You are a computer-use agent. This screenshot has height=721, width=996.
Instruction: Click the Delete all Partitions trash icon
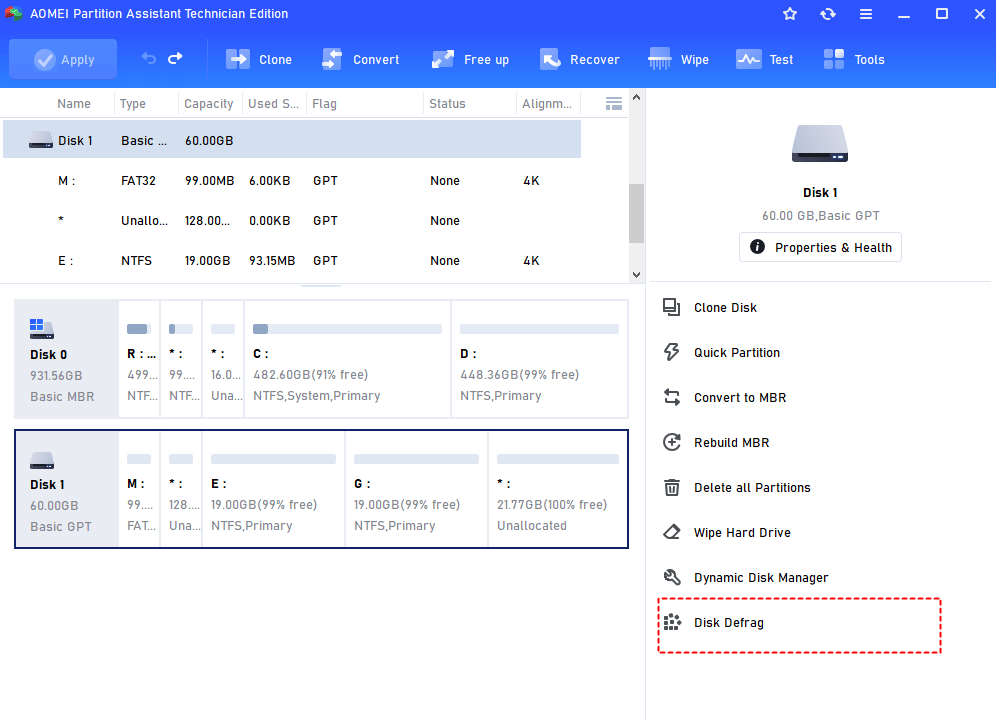(x=671, y=487)
